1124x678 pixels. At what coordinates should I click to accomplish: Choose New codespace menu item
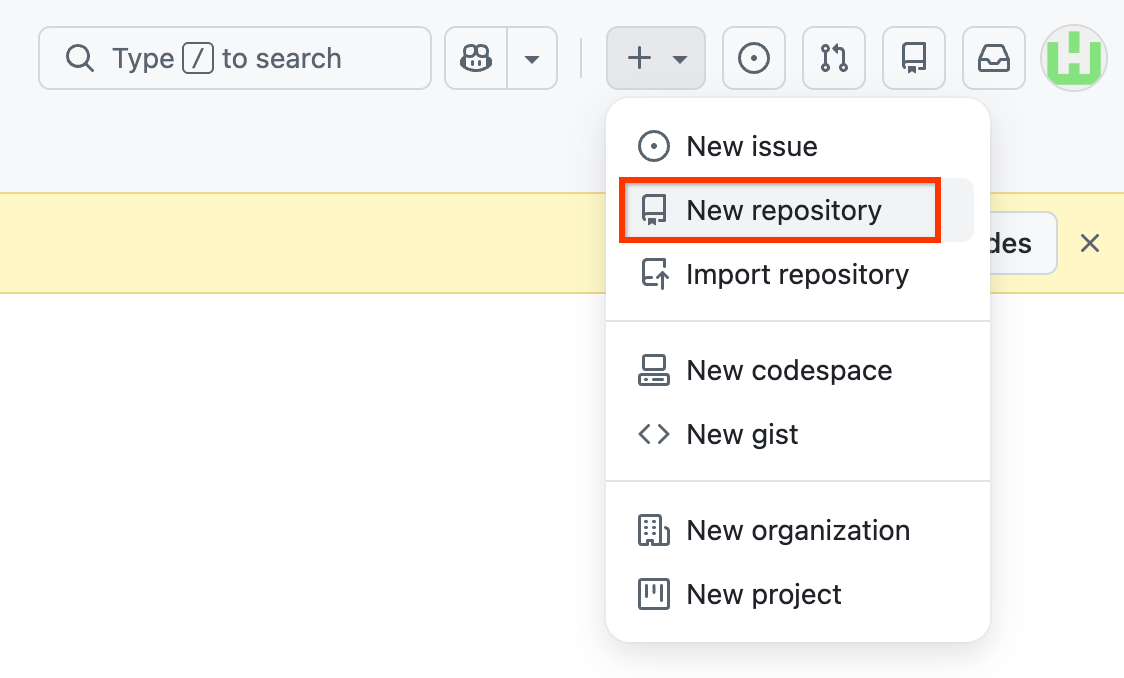tap(797, 370)
